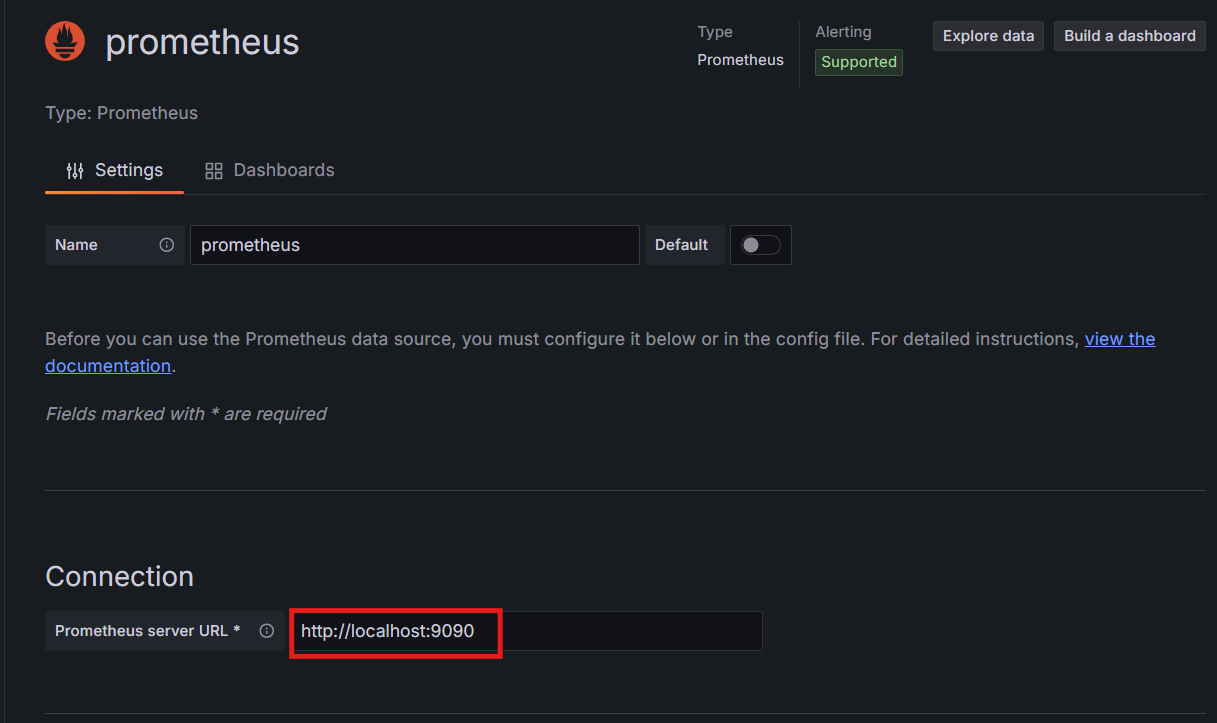Click the Prometheus value under Type header
1217x723 pixels.
pyautogui.click(x=741, y=60)
